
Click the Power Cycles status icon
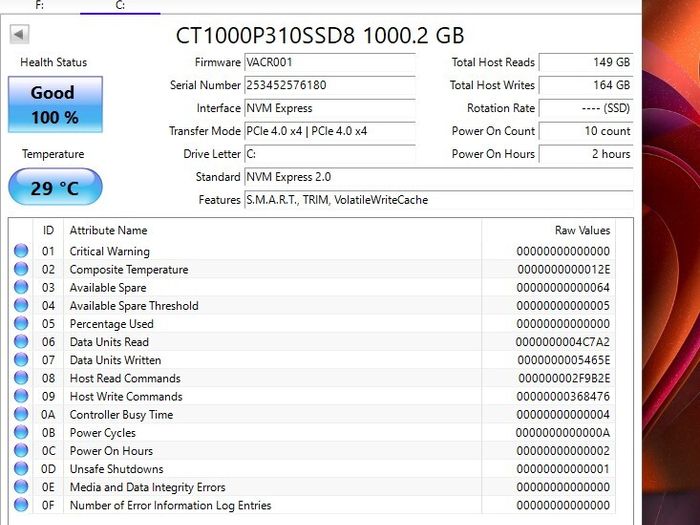(x=21, y=433)
